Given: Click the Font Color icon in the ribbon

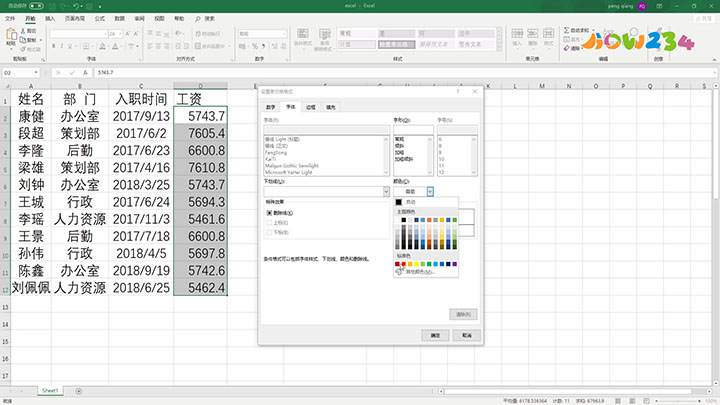Looking at the screenshot, I should (x=115, y=46).
